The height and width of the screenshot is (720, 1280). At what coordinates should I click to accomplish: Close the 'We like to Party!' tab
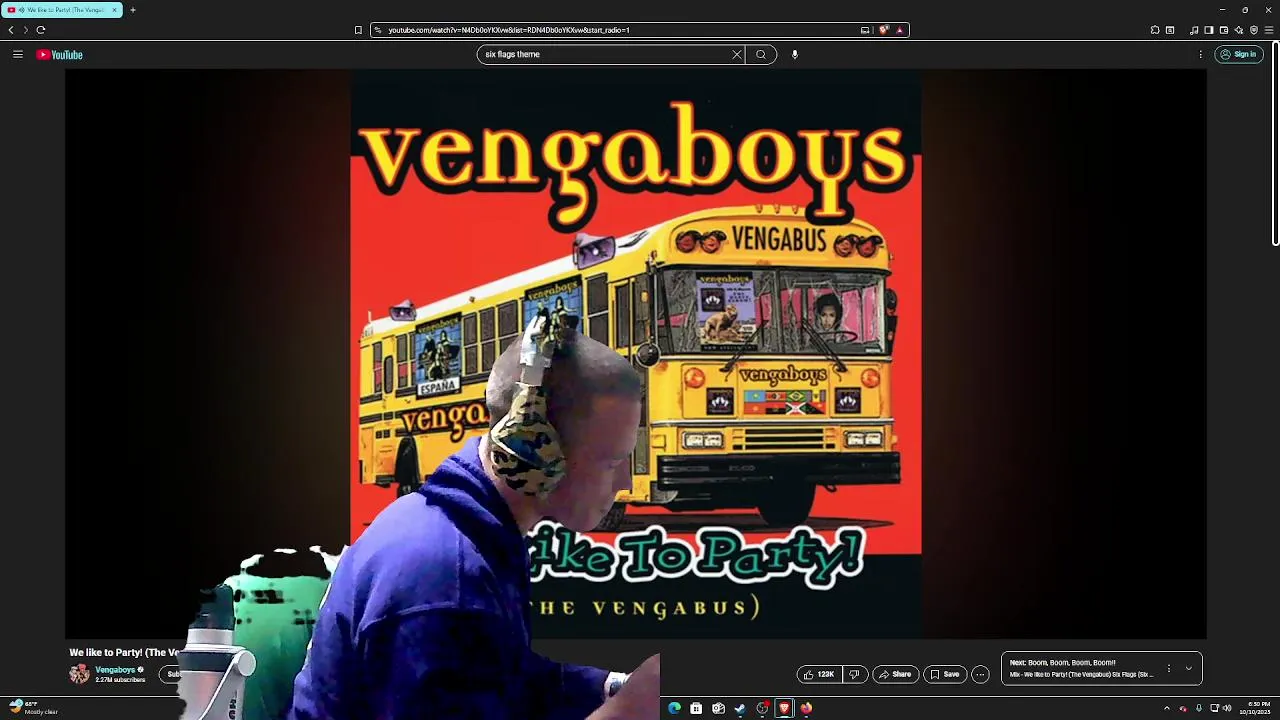click(114, 10)
